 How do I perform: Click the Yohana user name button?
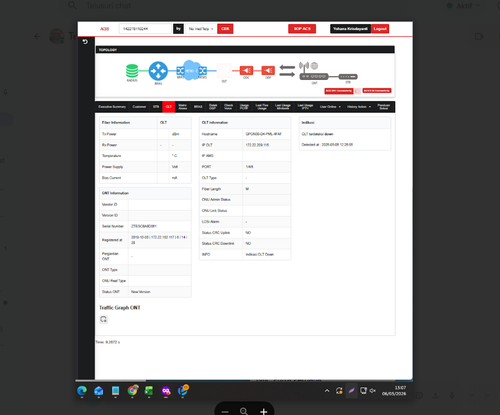coord(351,29)
